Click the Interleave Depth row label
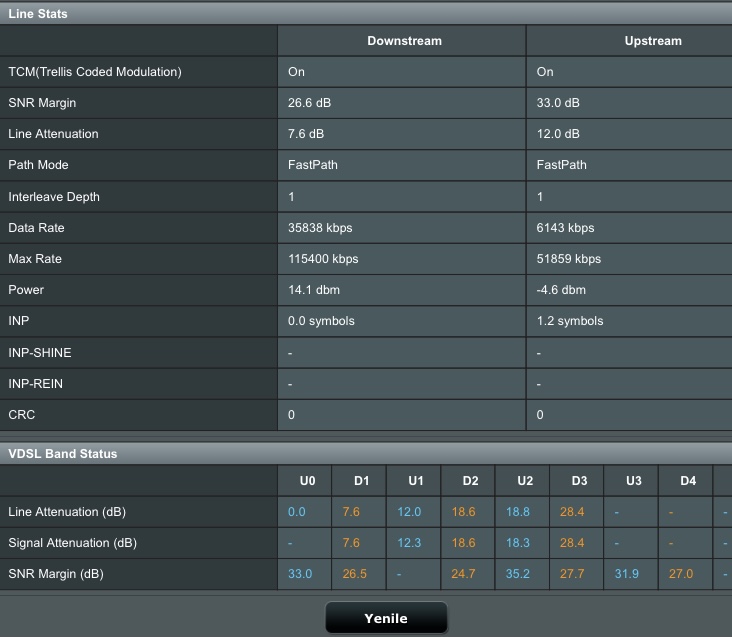This screenshot has height=637, width=732. click(x=54, y=196)
